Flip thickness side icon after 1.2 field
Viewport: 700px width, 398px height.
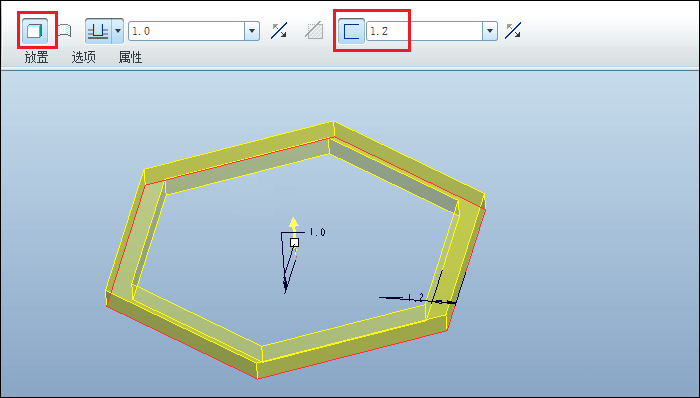(x=513, y=31)
